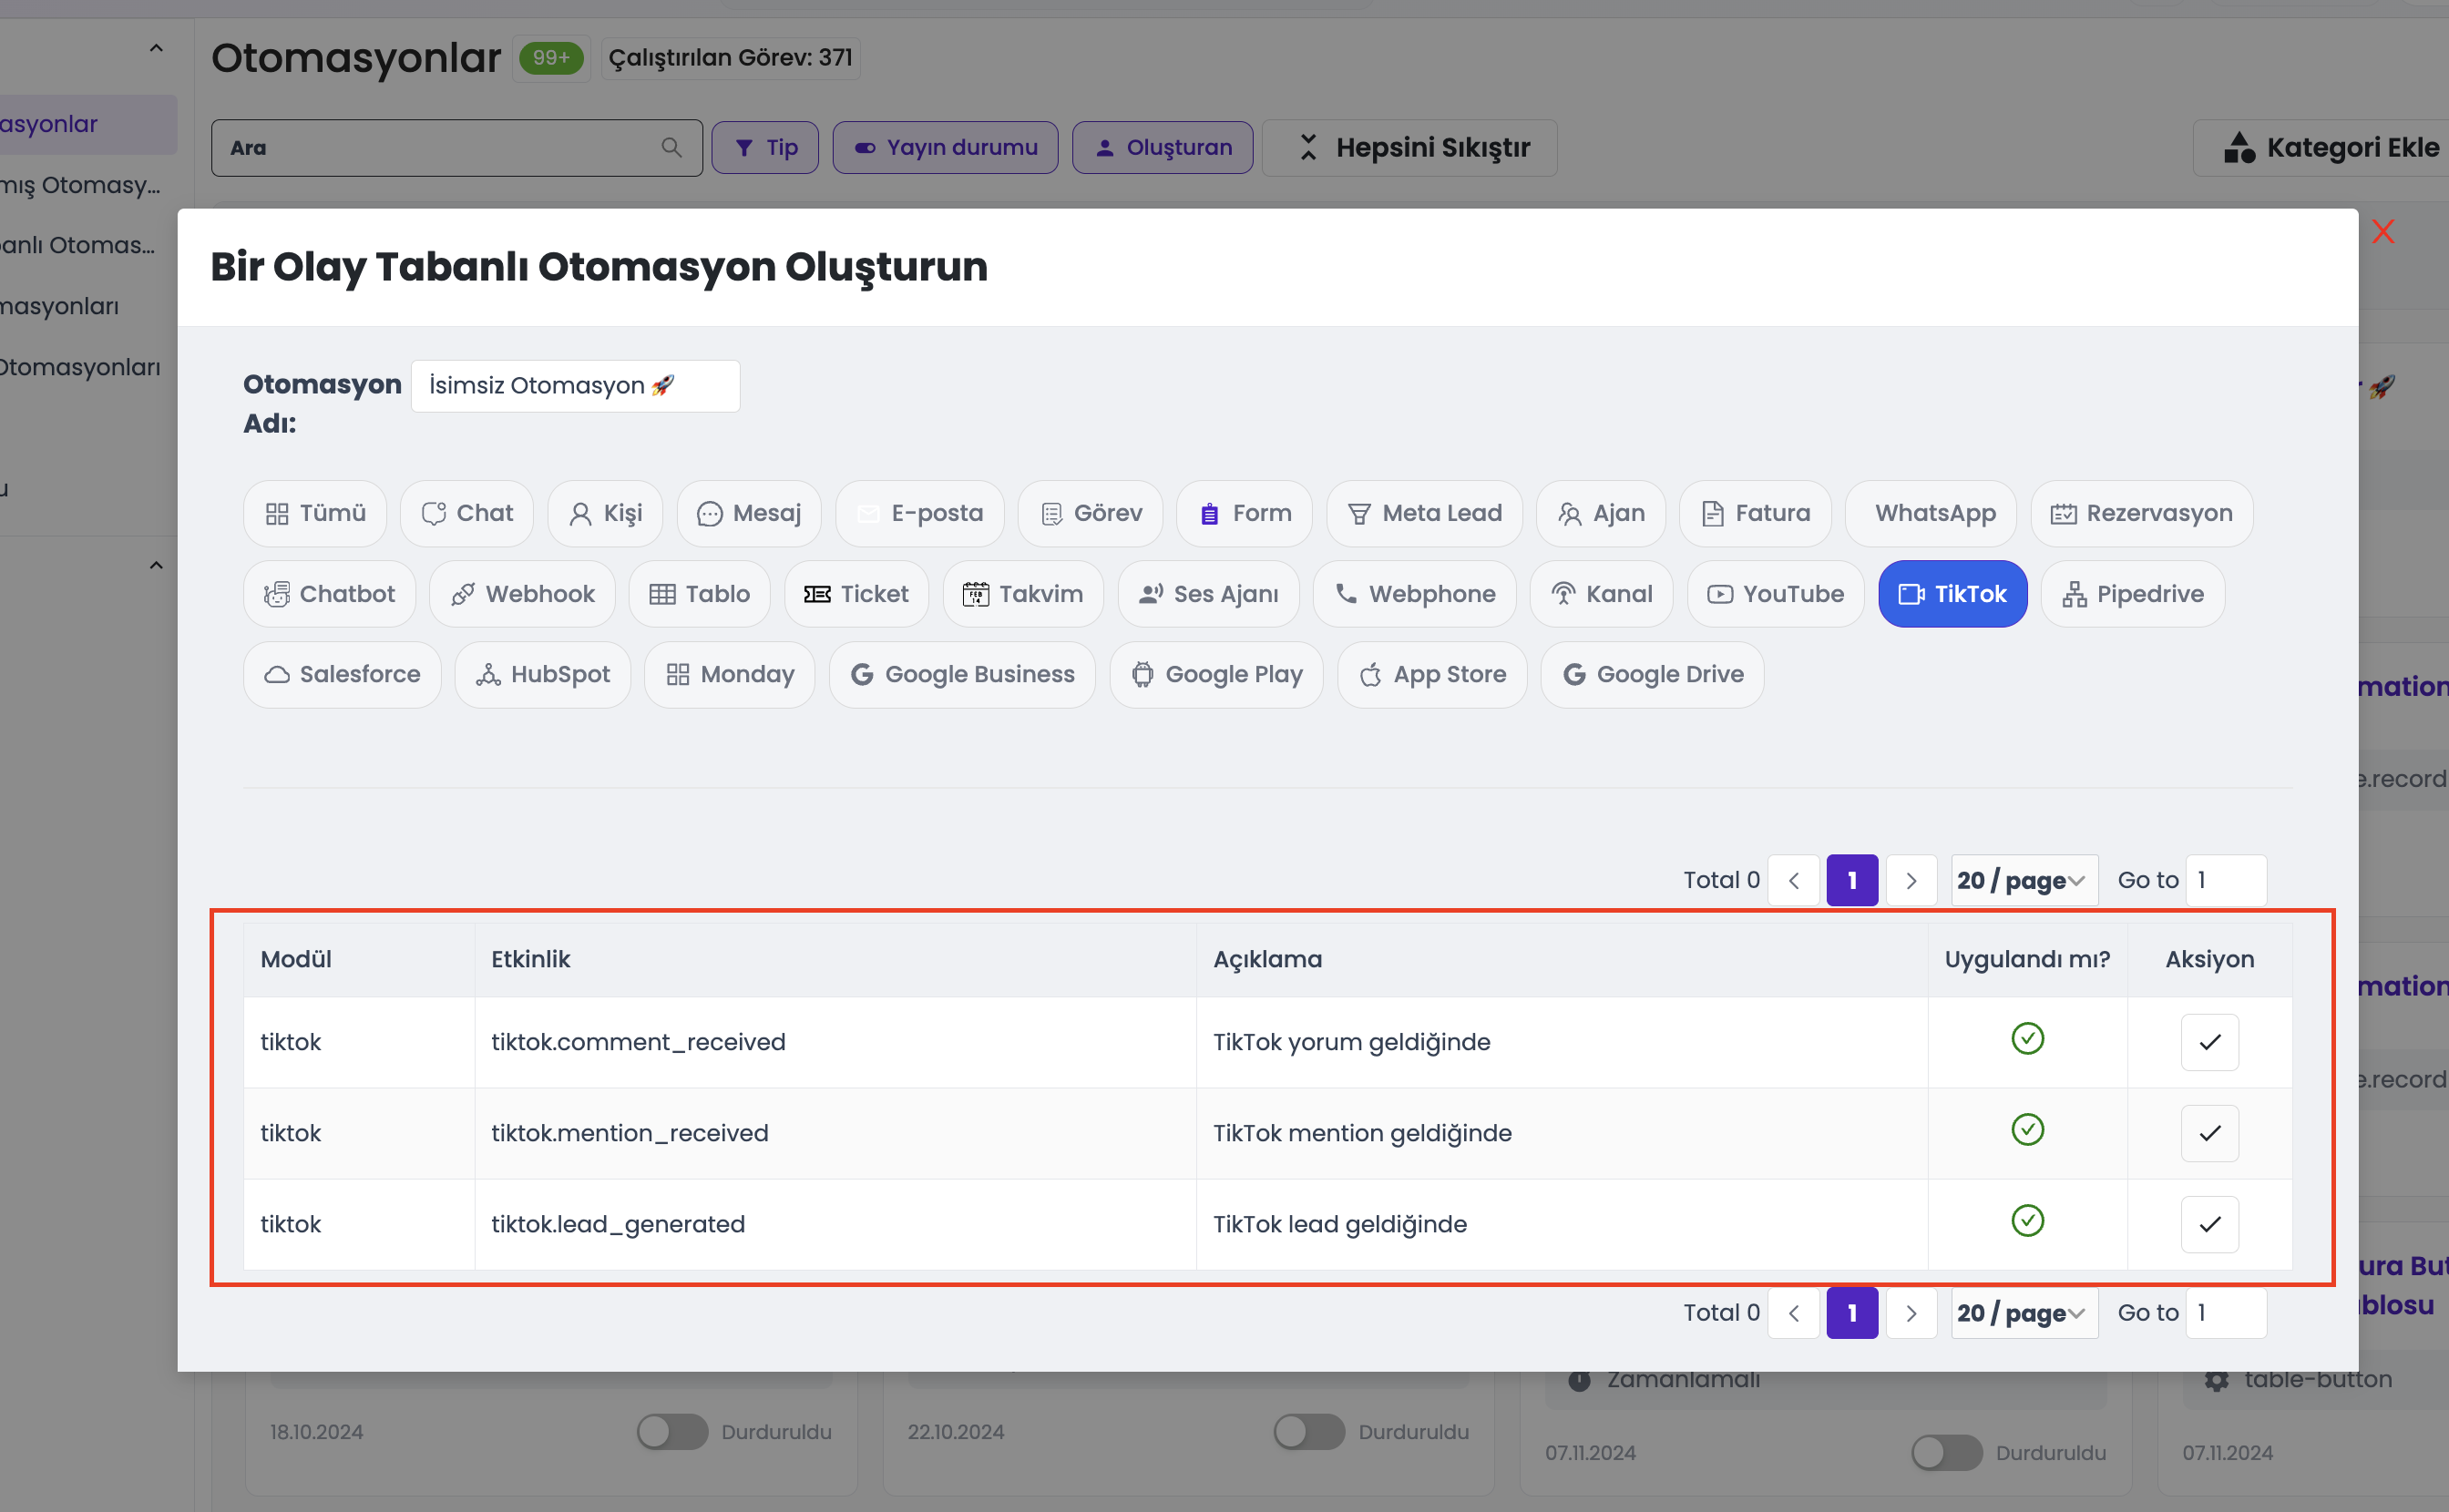Select the Tümü category filter

(x=315, y=513)
